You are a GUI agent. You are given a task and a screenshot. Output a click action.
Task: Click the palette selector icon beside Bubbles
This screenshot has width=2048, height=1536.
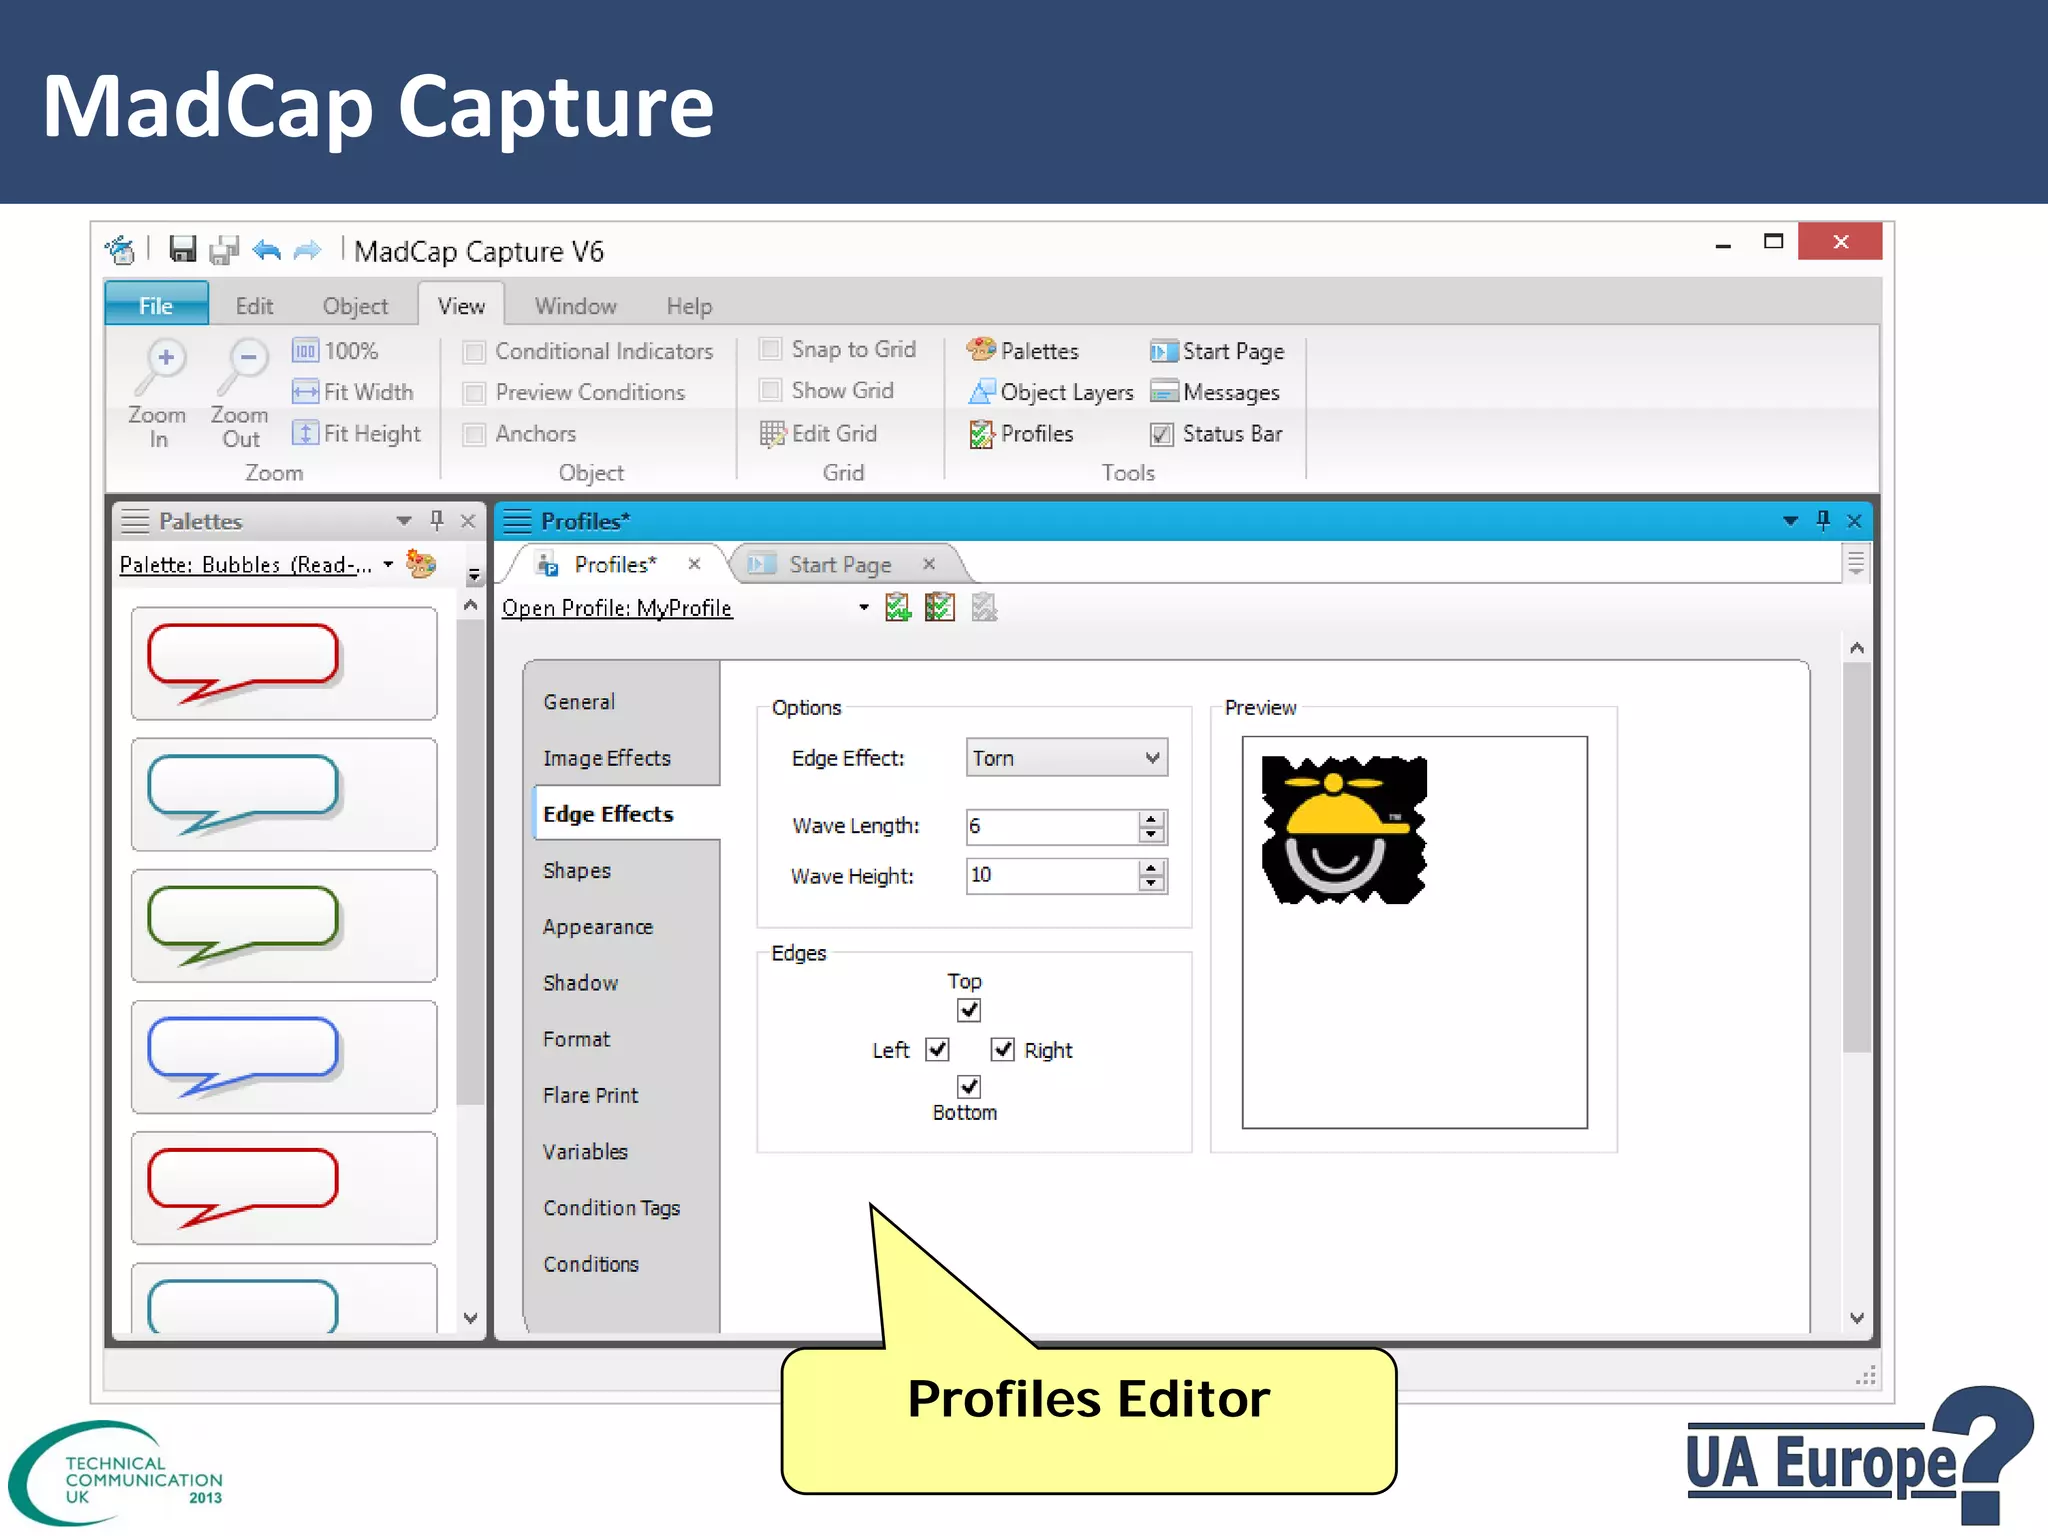(x=421, y=564)
